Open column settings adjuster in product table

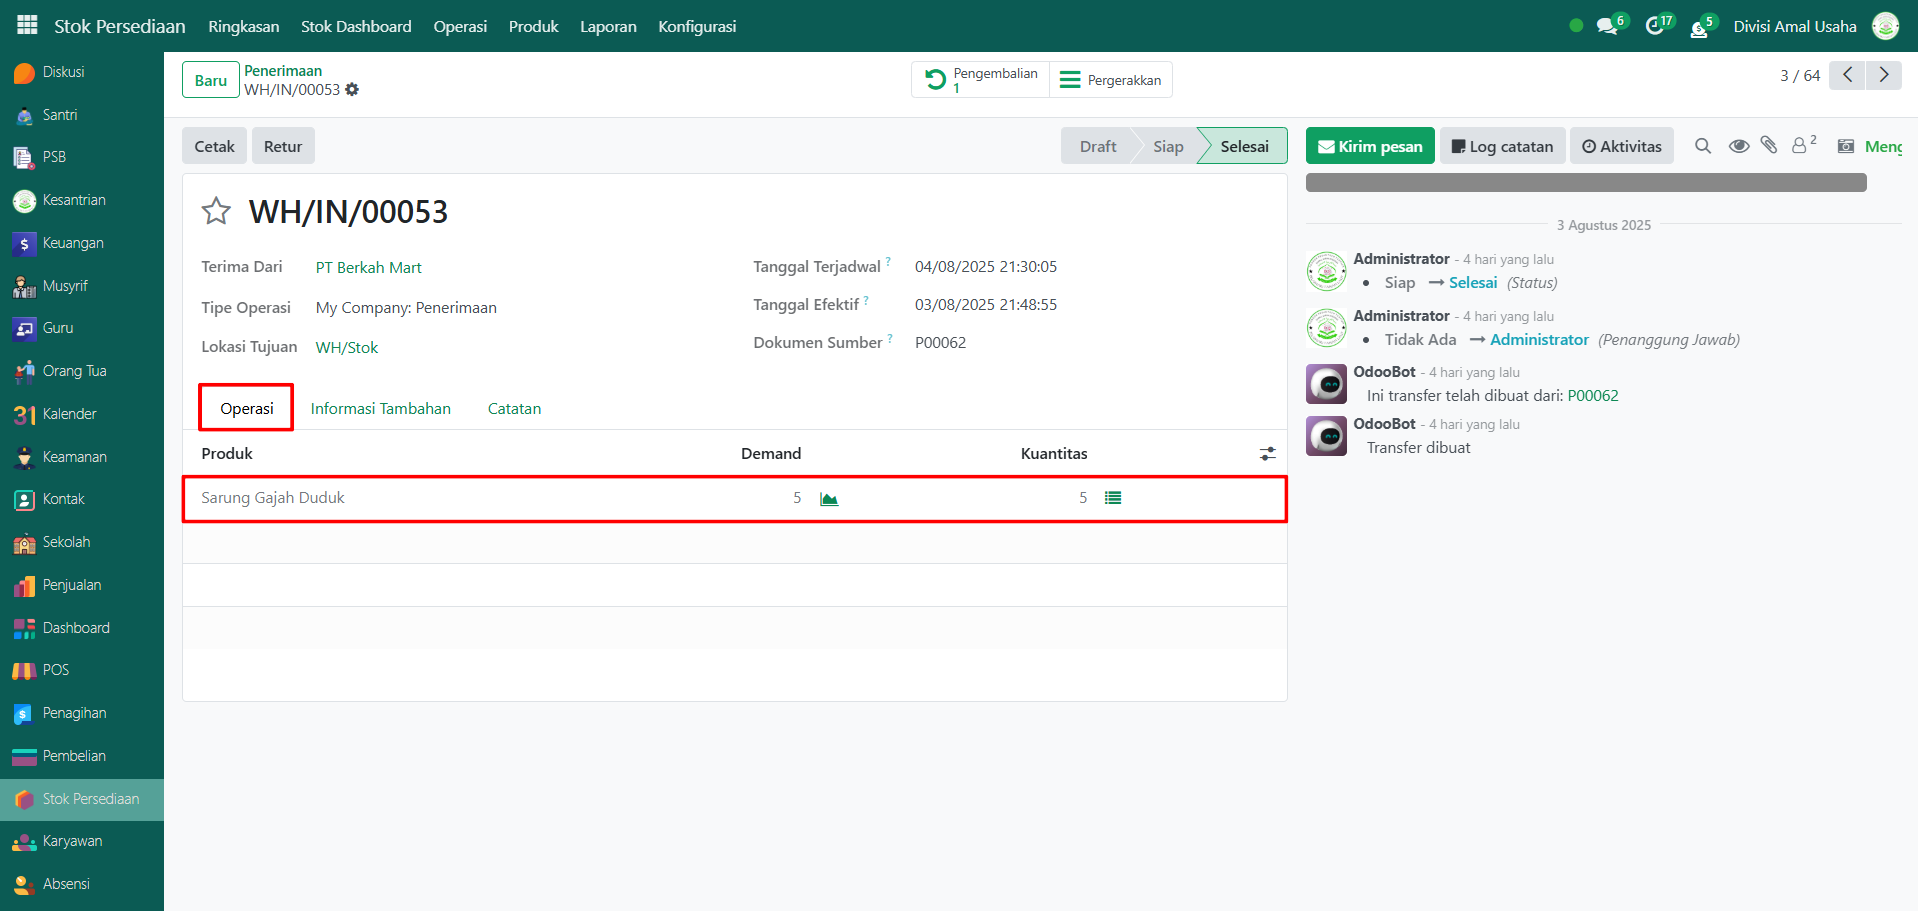pos(1267,454)
